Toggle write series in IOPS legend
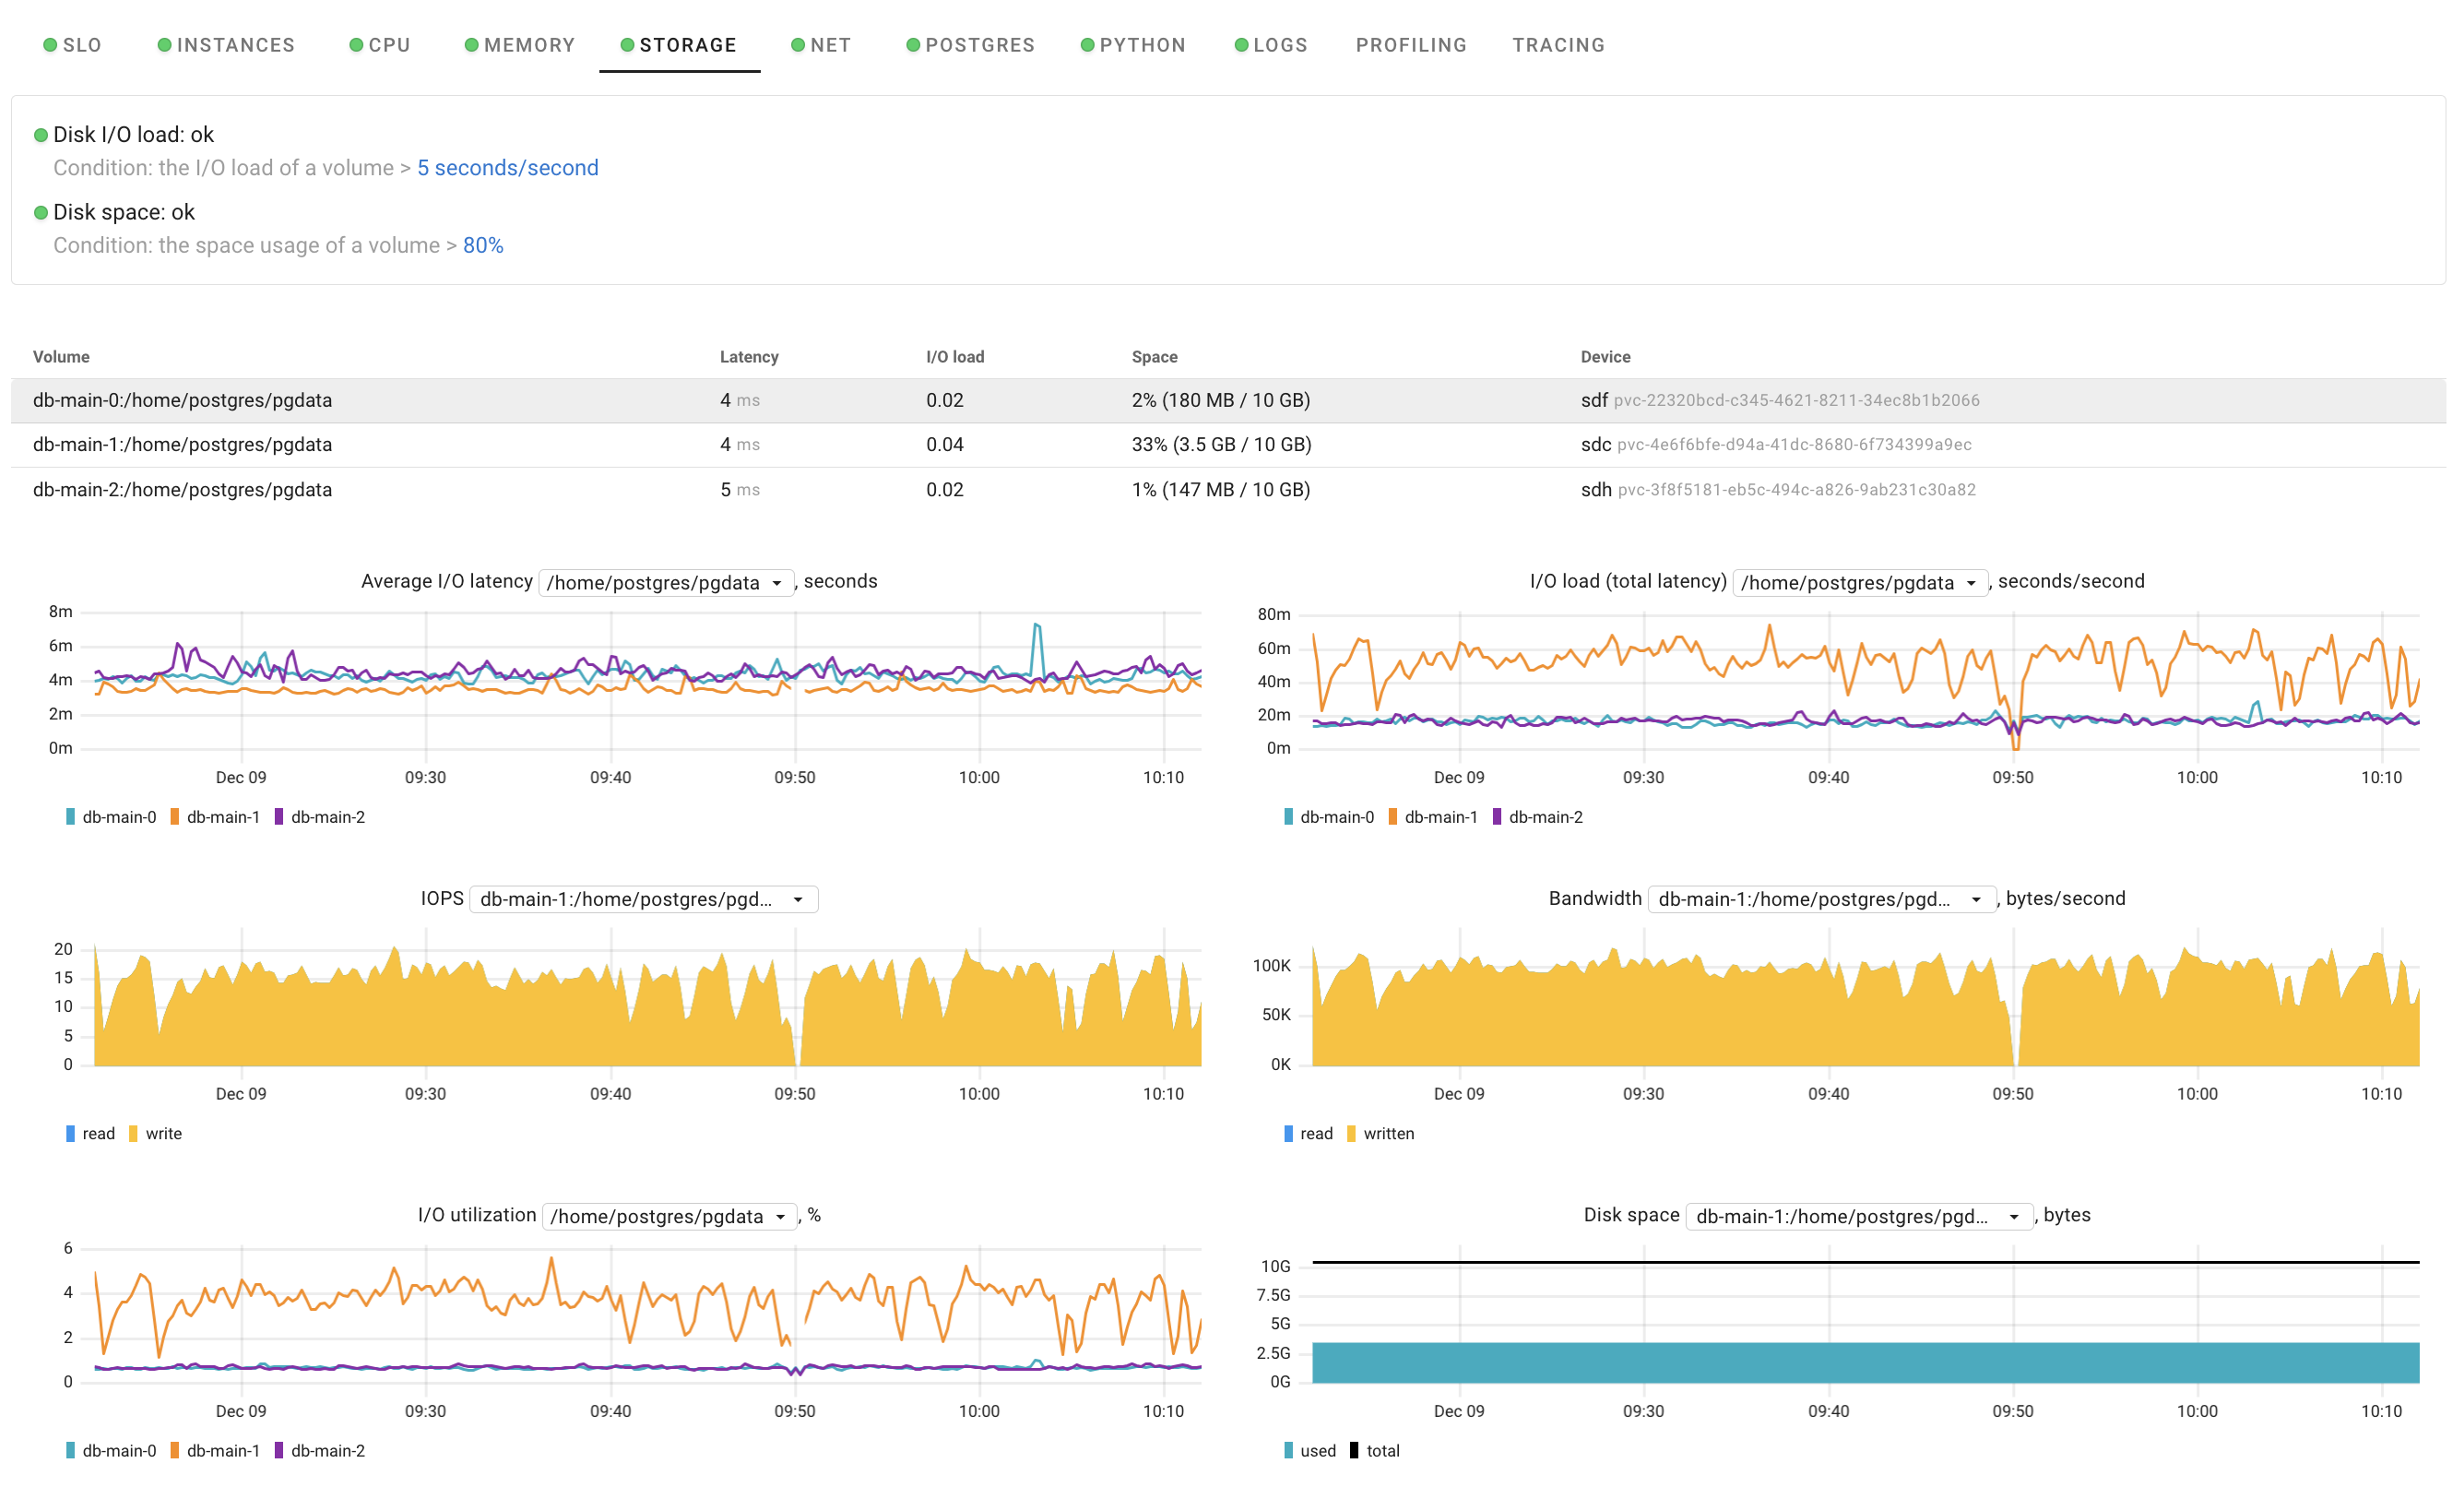Screen dimensions: 2464x1487 (x=155, y=1134)
